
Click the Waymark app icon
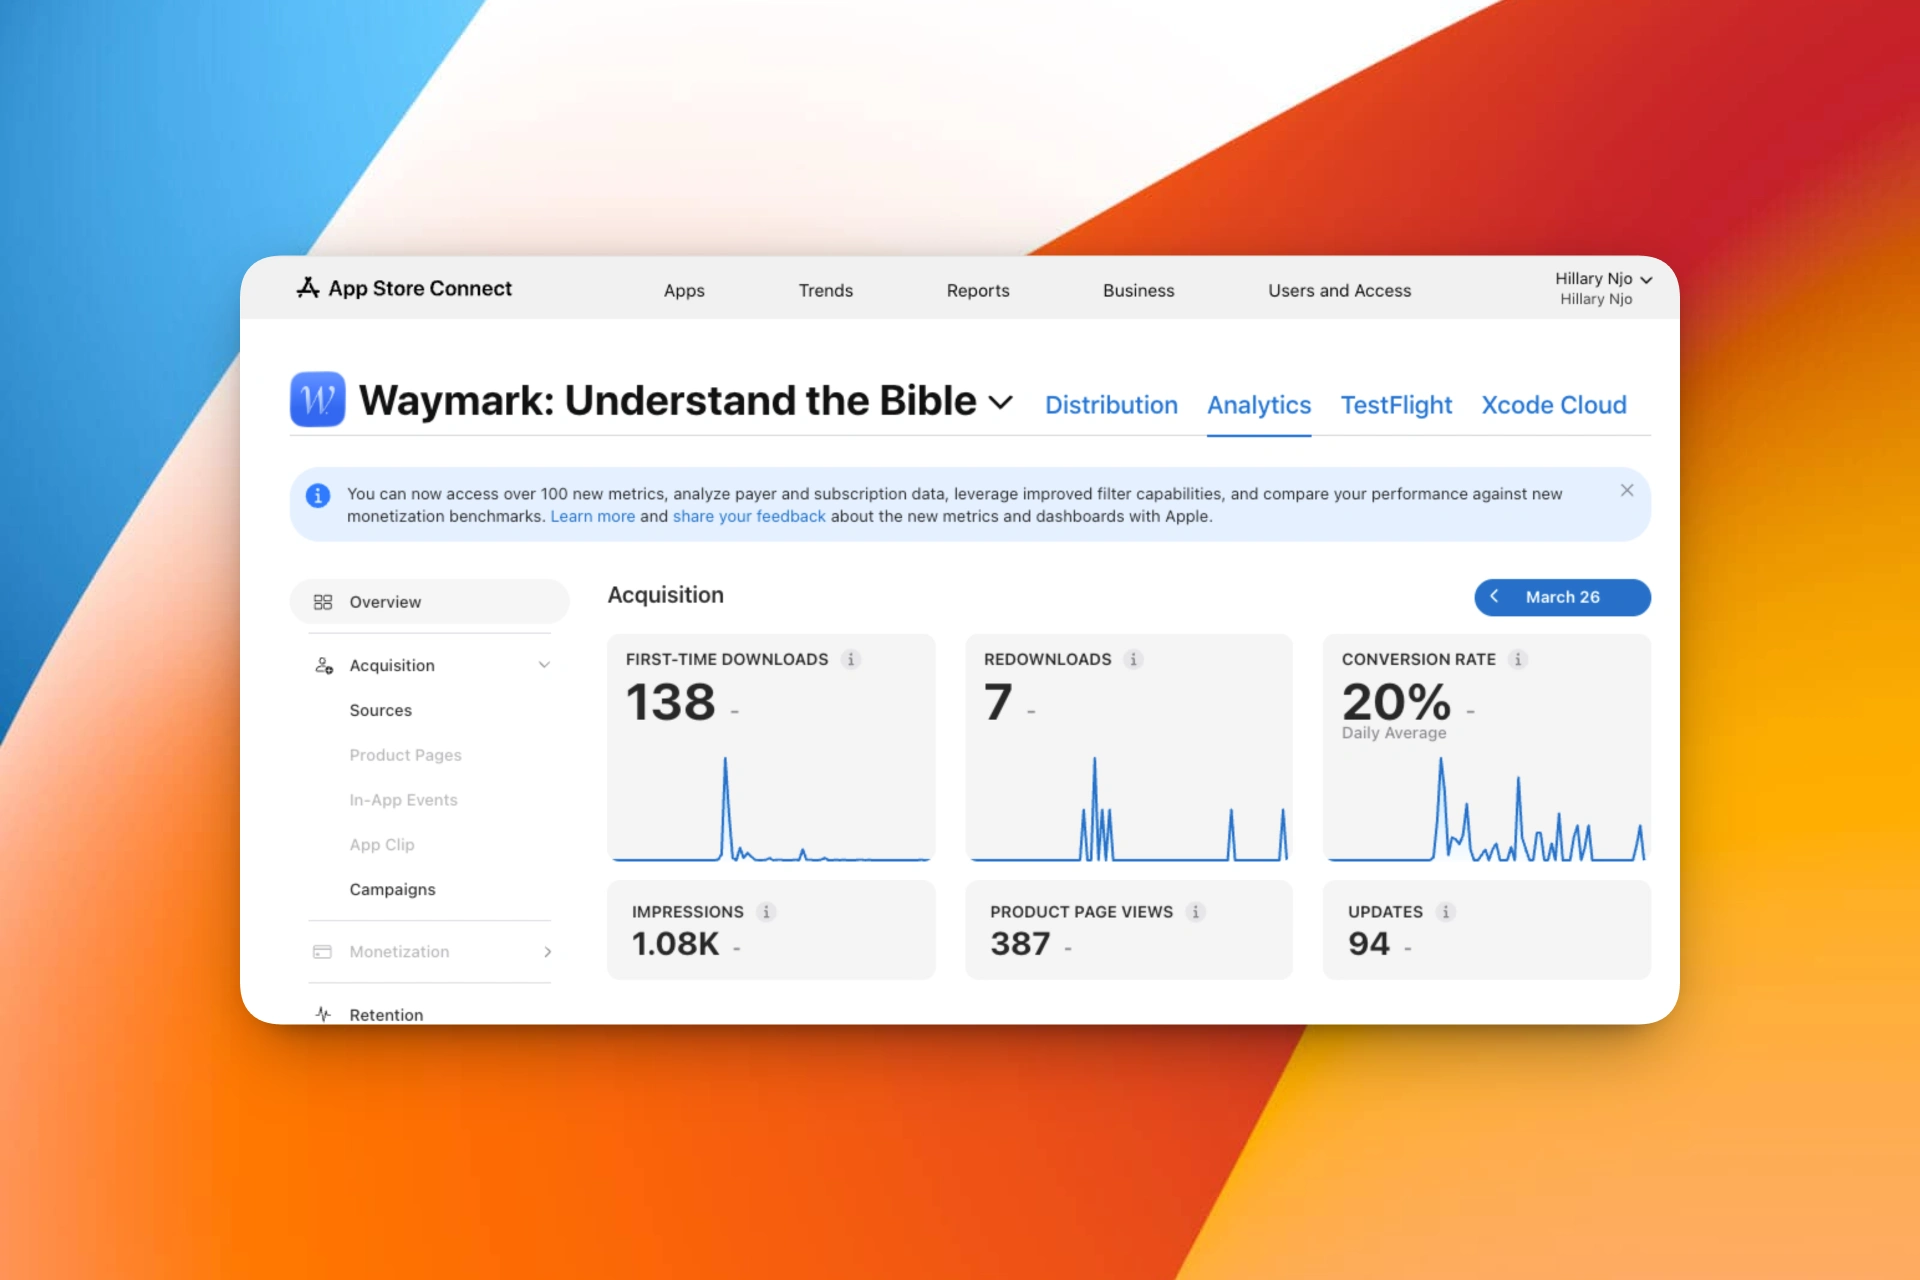pyautogui.click(x=317, y=400)
